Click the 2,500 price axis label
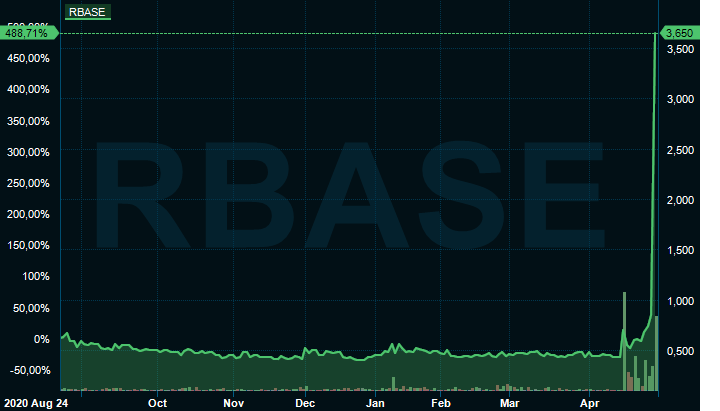 pos(680,150)
